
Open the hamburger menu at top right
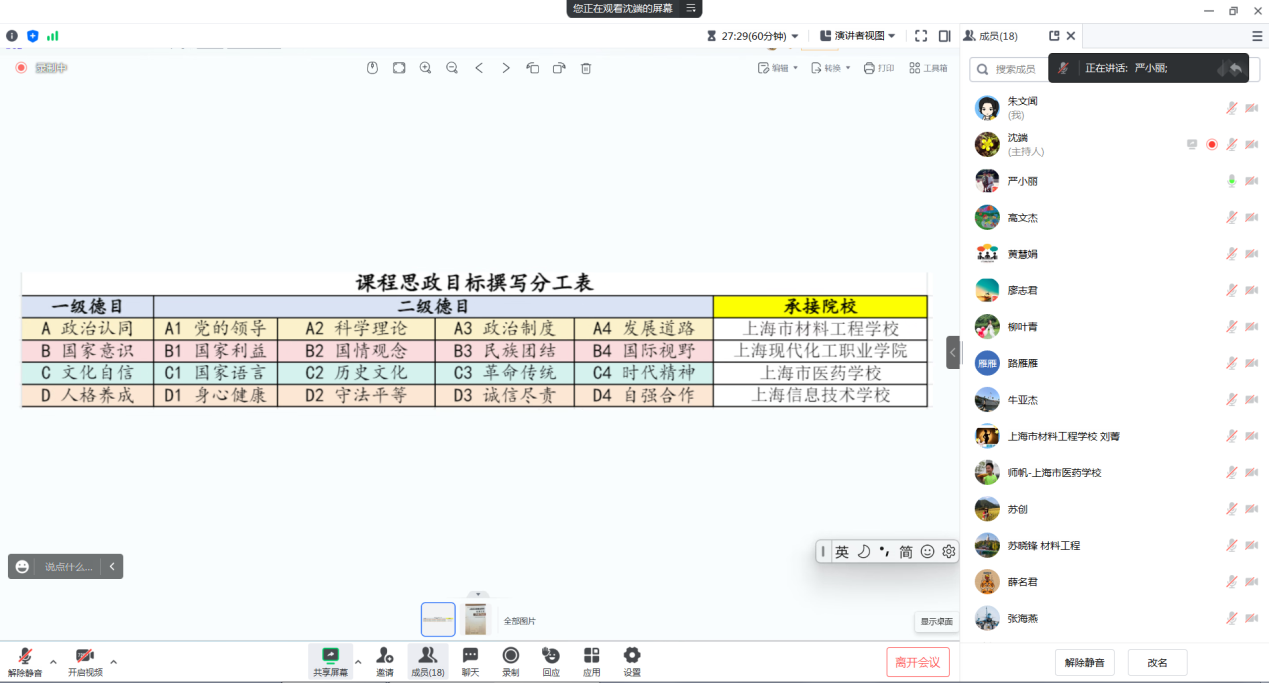tap(1257, 36)
